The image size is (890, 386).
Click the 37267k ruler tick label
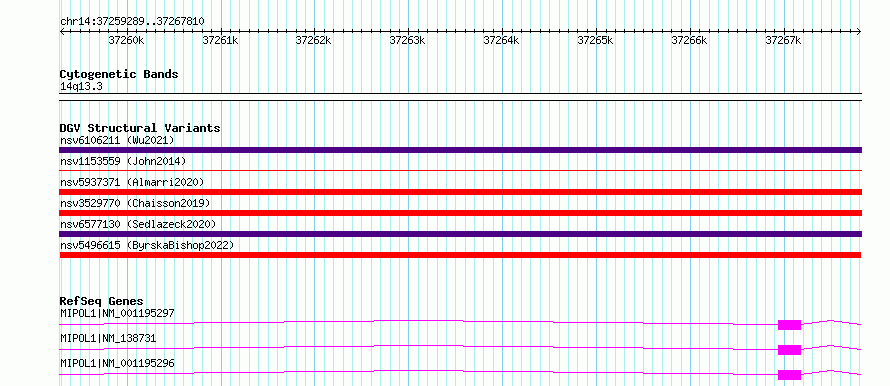784,40
